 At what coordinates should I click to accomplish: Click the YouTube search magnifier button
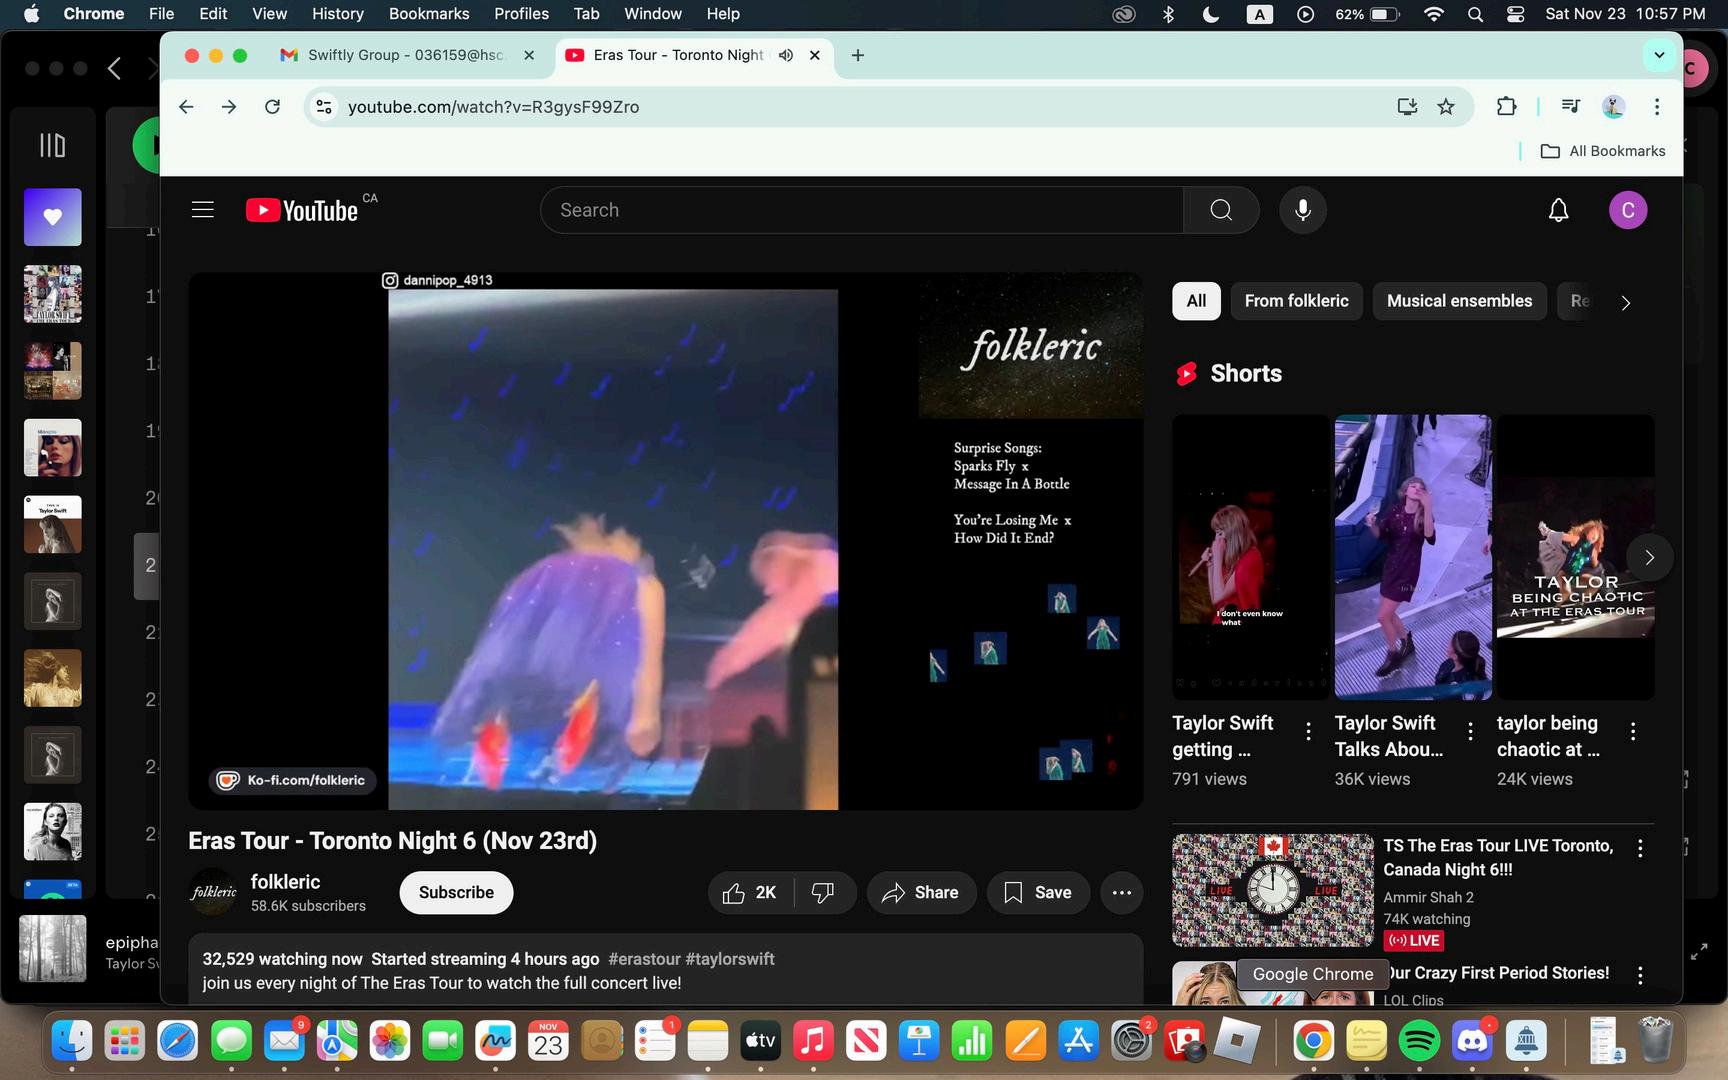point(1221,210)
